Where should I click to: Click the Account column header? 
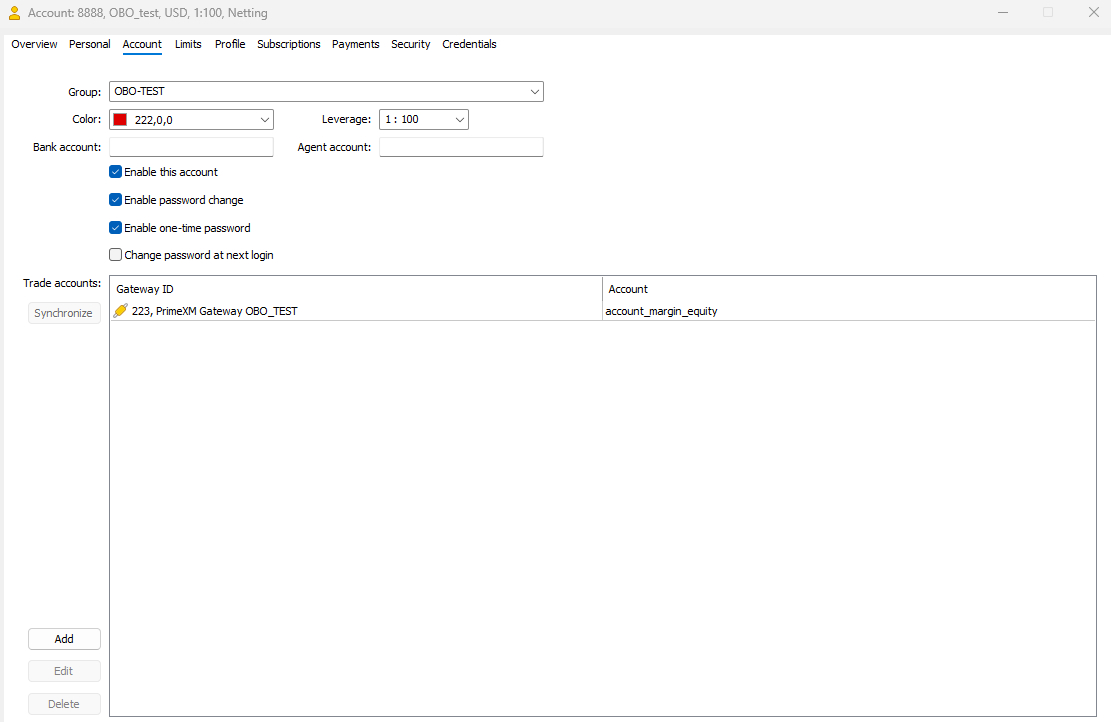click(x=849, y=289)
